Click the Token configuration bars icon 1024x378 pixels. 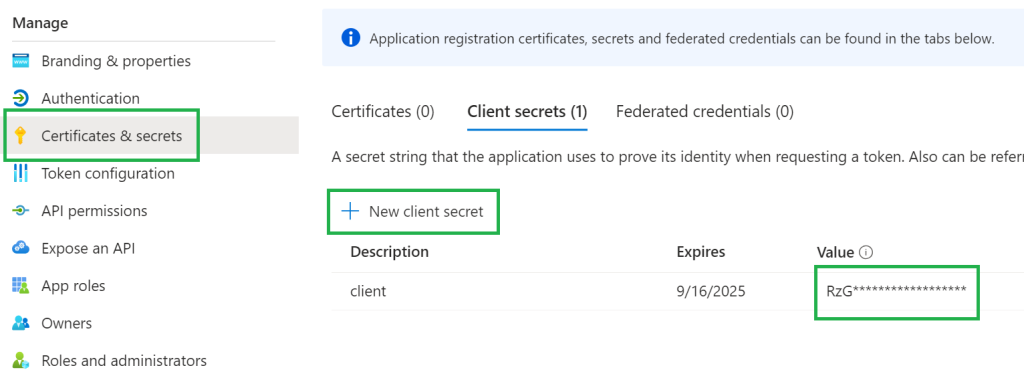21,174
